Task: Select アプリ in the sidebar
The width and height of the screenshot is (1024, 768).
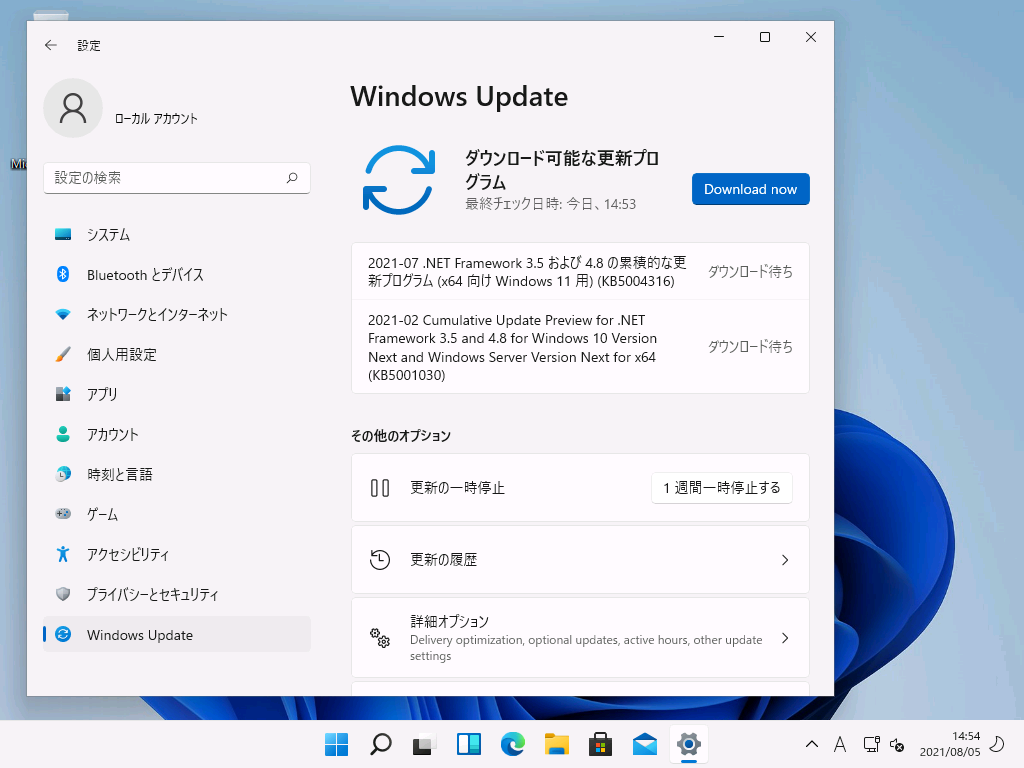Action: click(176, 394)
